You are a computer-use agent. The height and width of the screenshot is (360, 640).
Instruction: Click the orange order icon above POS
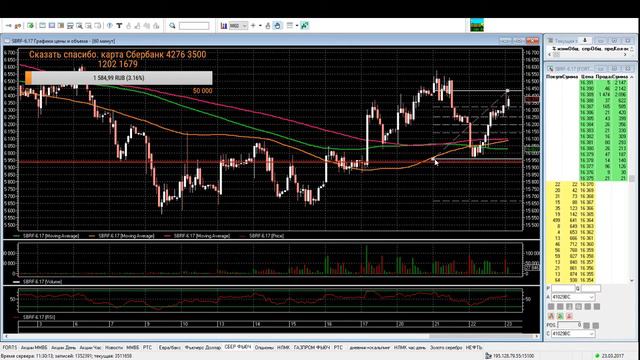tap(551, 316)
